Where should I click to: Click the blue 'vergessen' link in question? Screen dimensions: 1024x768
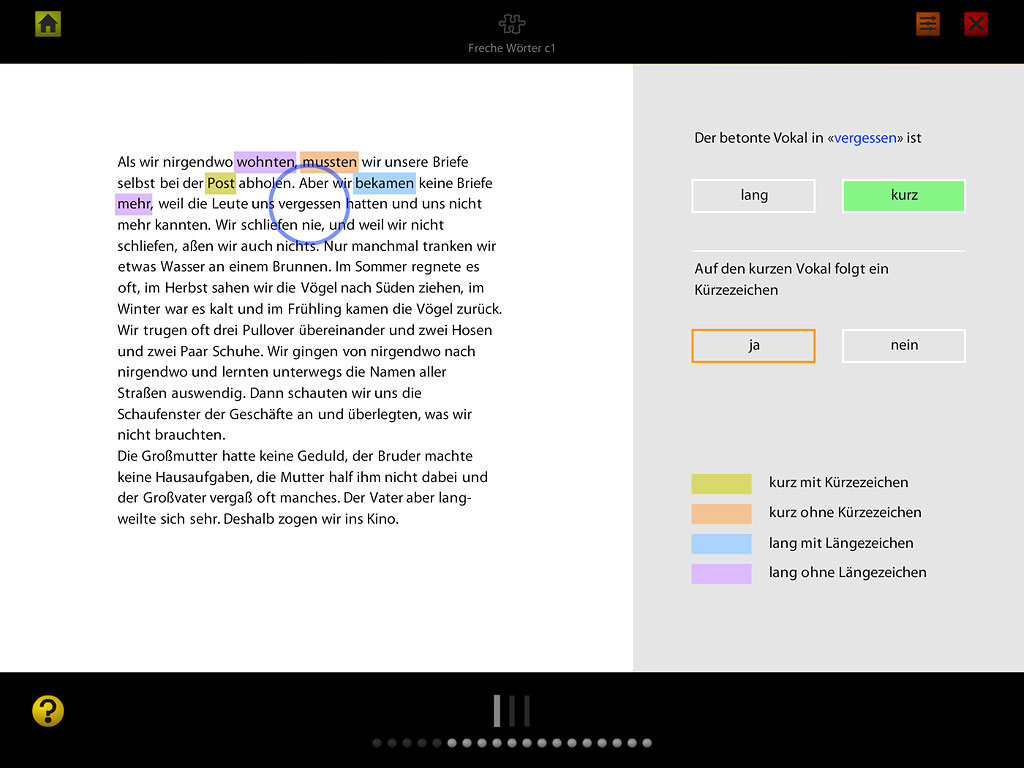[x=868, y=138]
